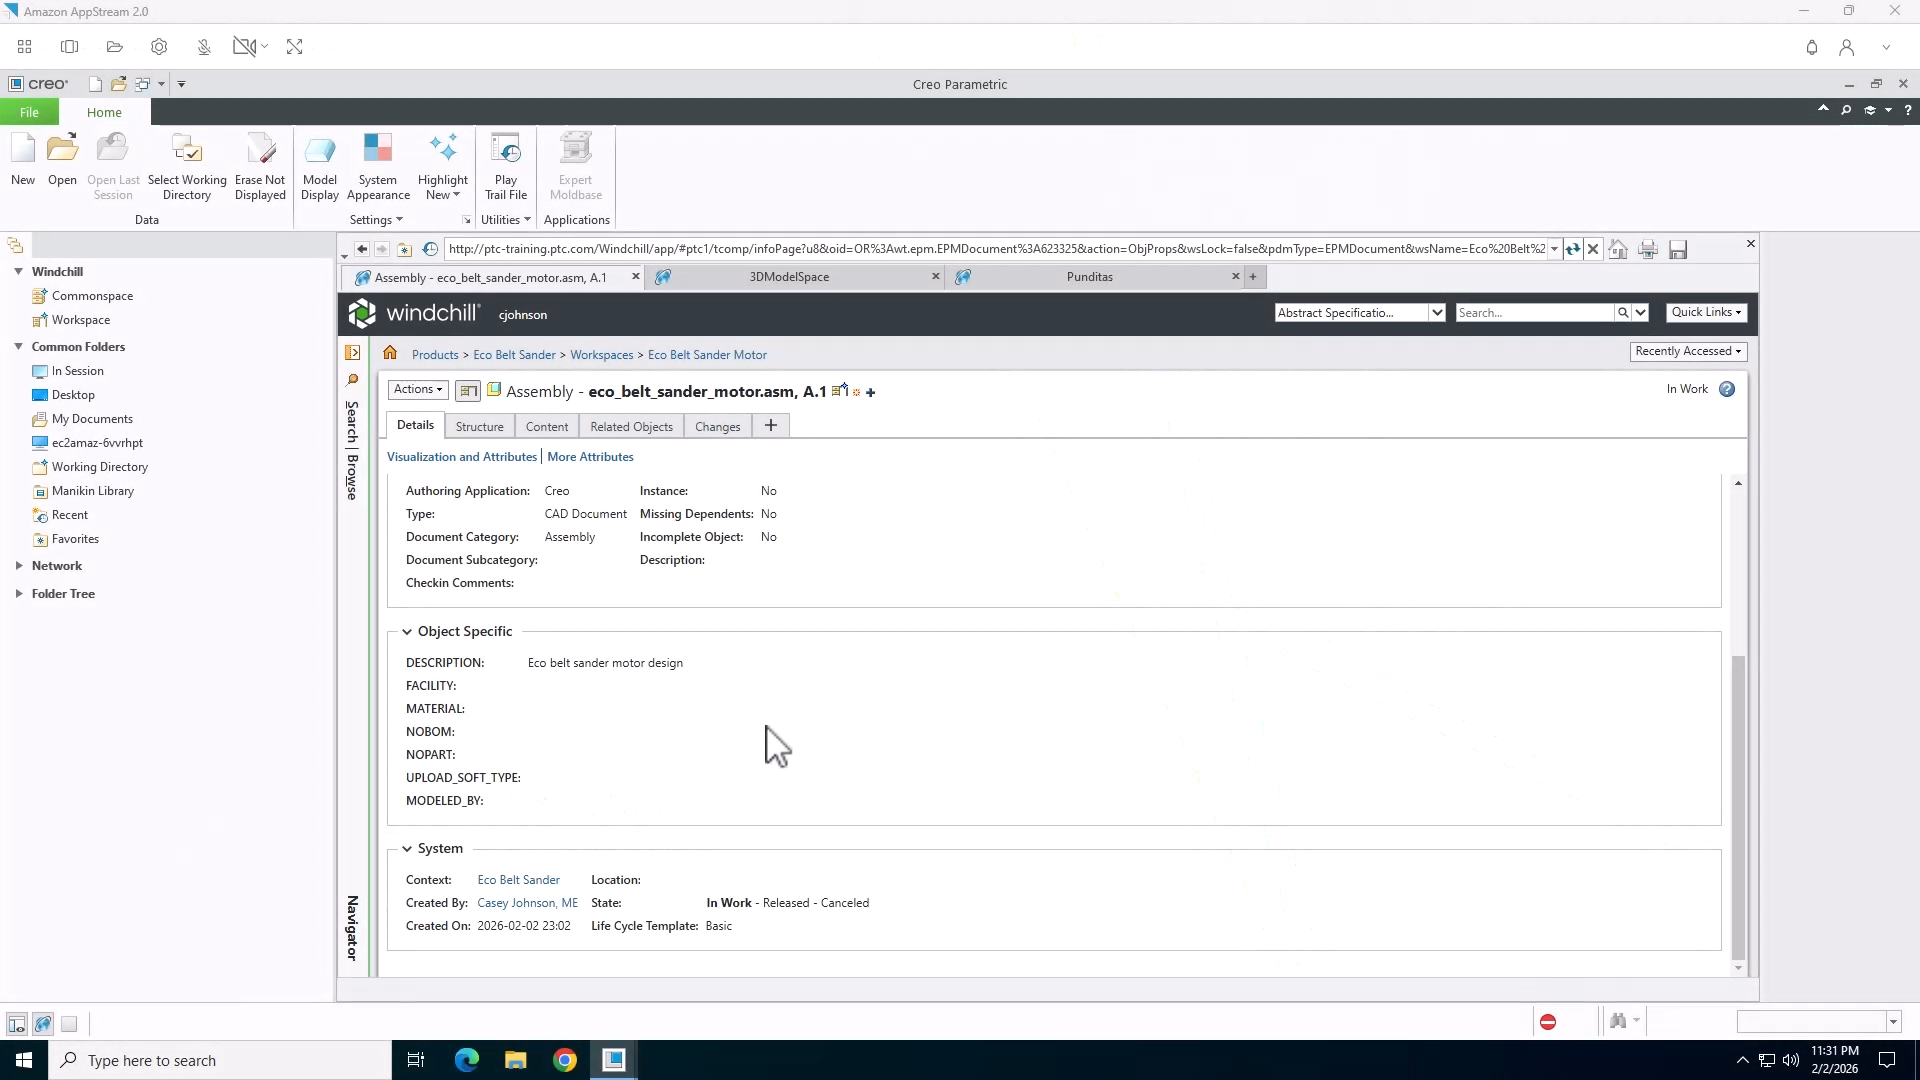
Task: Click the search magnifier icon in Windchill header
Action: (x=1623, y=313)
